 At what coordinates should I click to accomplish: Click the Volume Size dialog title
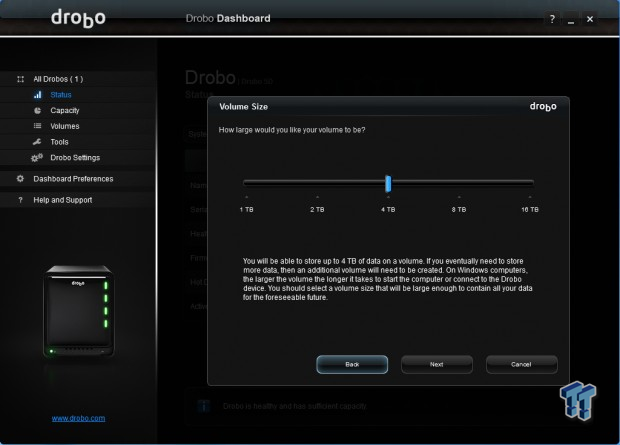(x=244, y=107)
